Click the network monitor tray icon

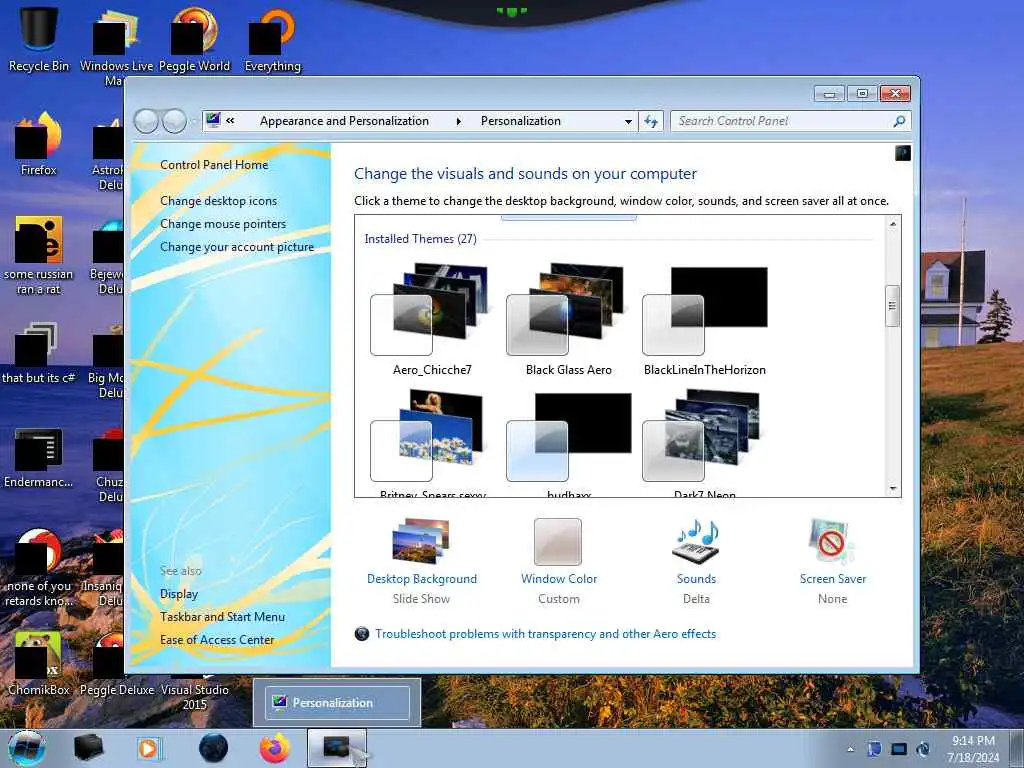tap(899, 749)
